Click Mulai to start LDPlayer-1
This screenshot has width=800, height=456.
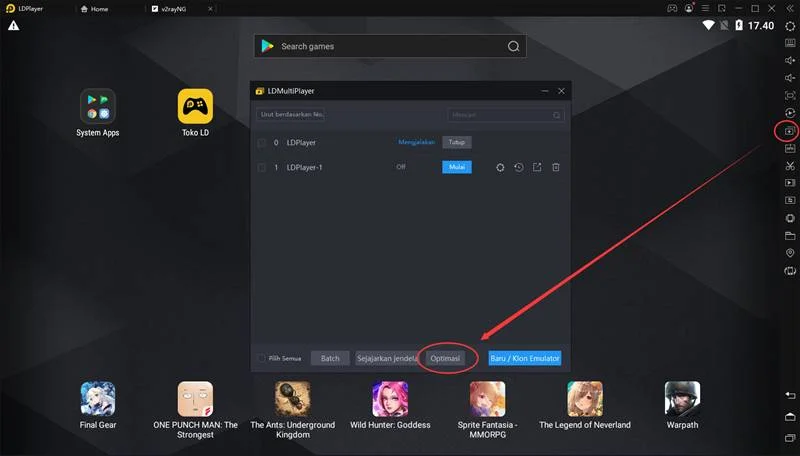[x=457, y=167]
